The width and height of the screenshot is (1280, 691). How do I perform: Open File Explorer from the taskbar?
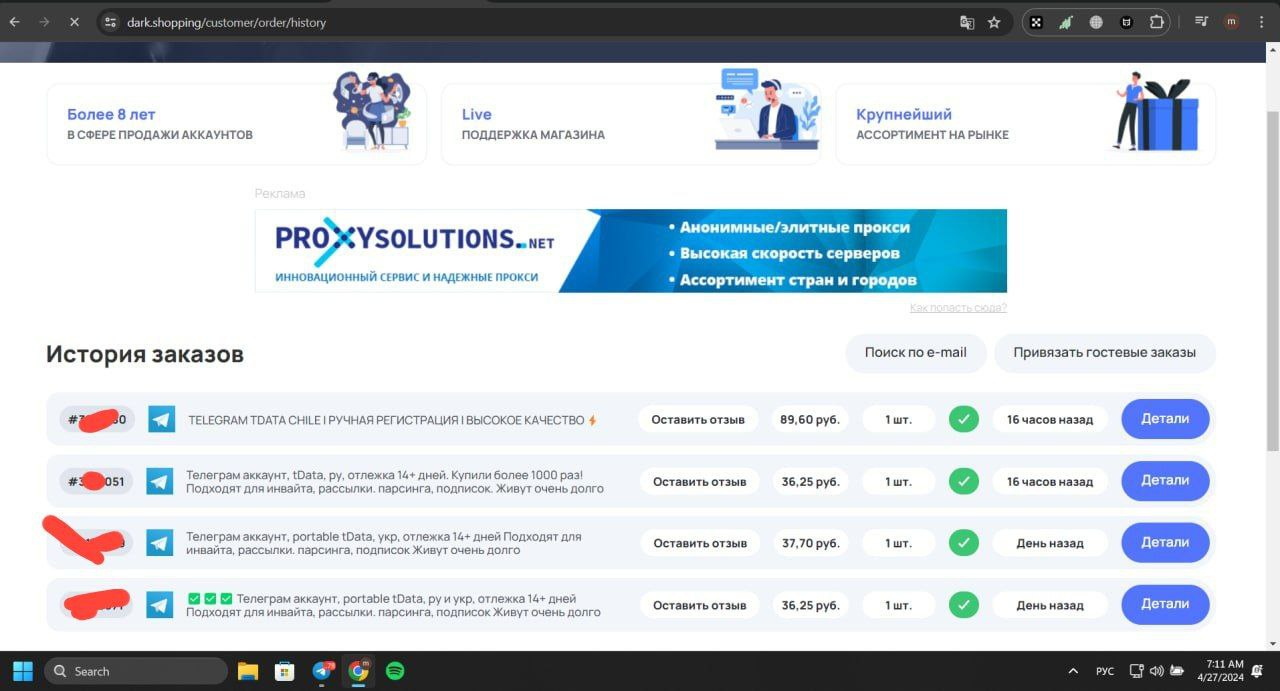[247, 671]
